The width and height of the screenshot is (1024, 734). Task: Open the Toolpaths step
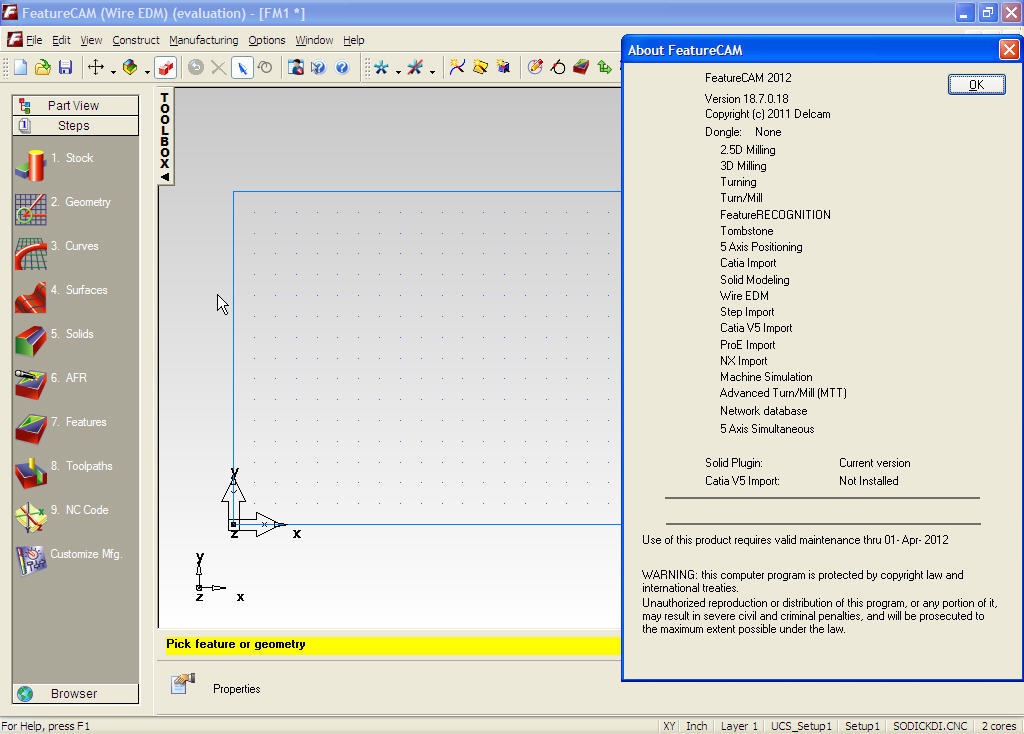pyautogui.click(x=30, y=472)
